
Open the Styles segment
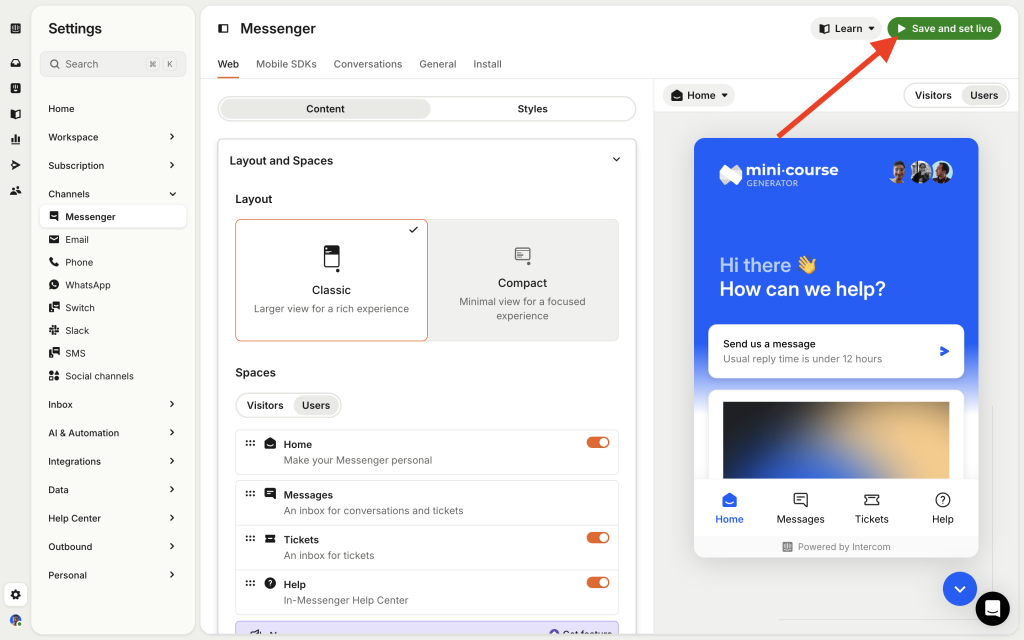coord(532,109)
